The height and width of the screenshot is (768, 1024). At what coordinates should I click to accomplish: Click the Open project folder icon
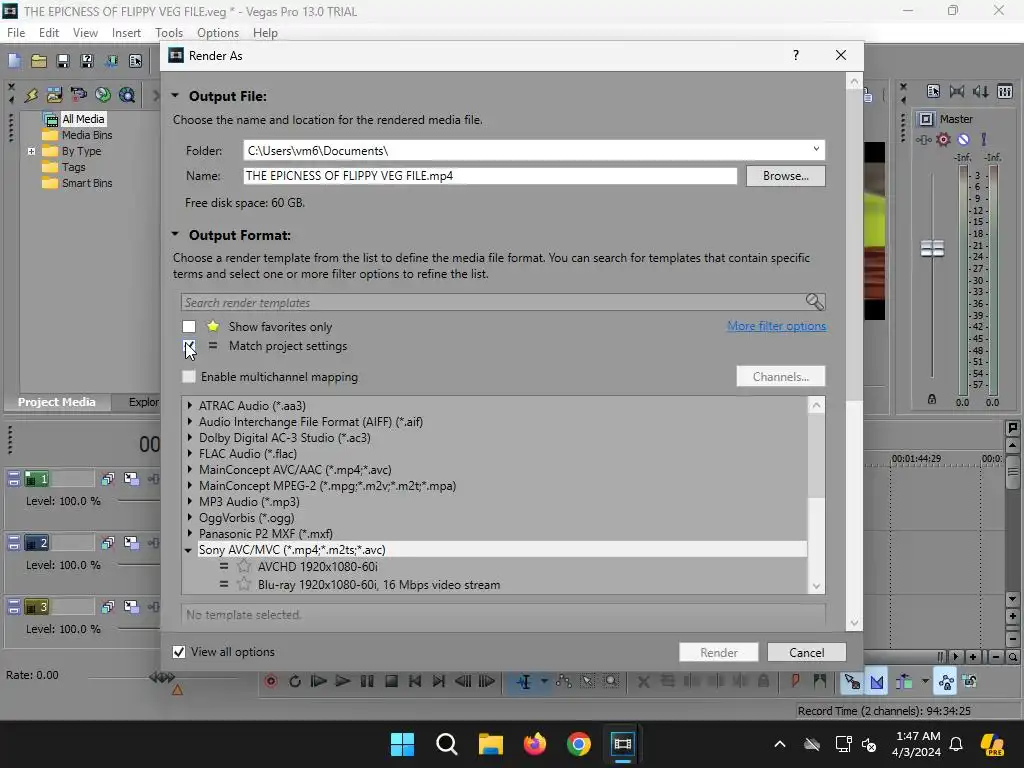point(39,61)
